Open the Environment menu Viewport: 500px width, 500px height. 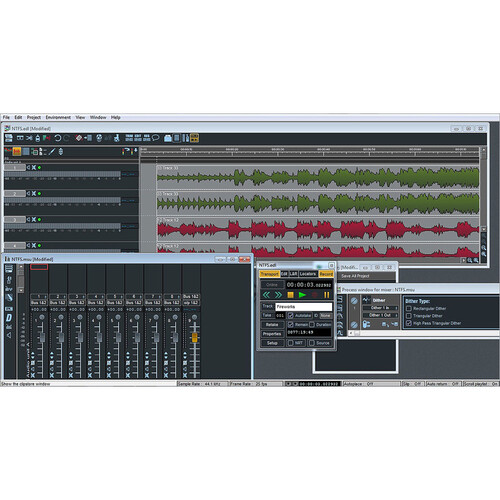[x=58, y=117]
